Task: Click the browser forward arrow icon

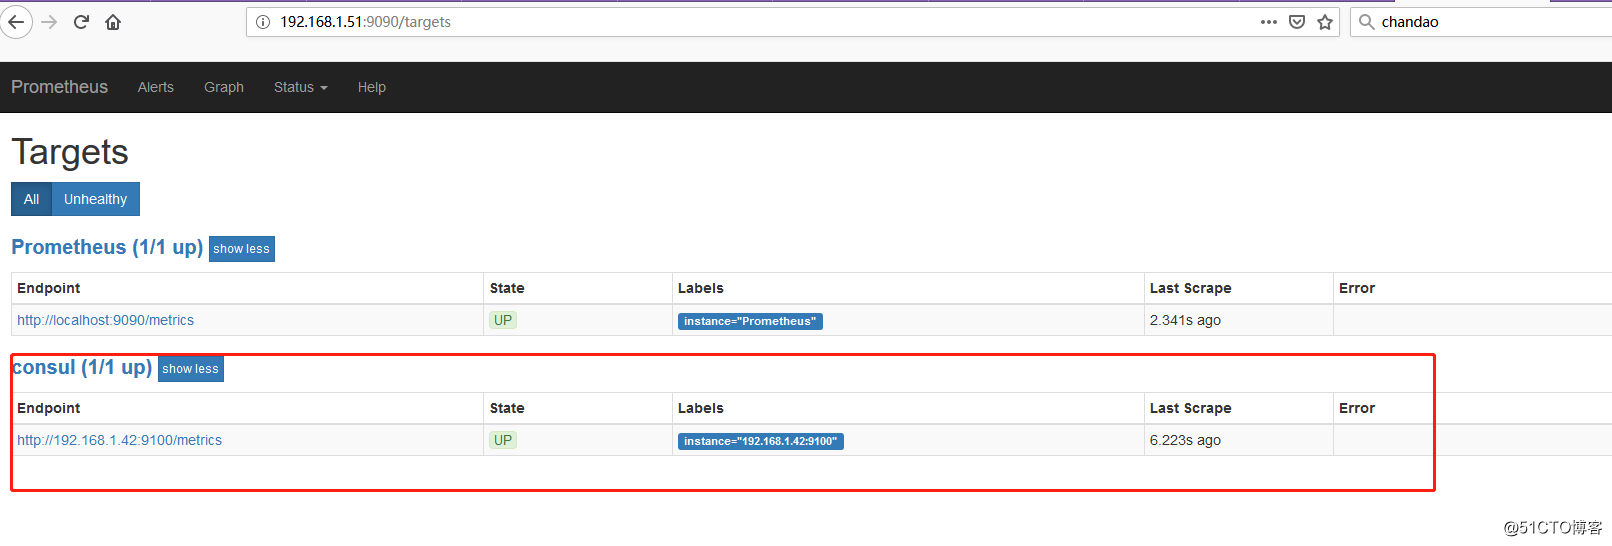Action: coord(49,22)
